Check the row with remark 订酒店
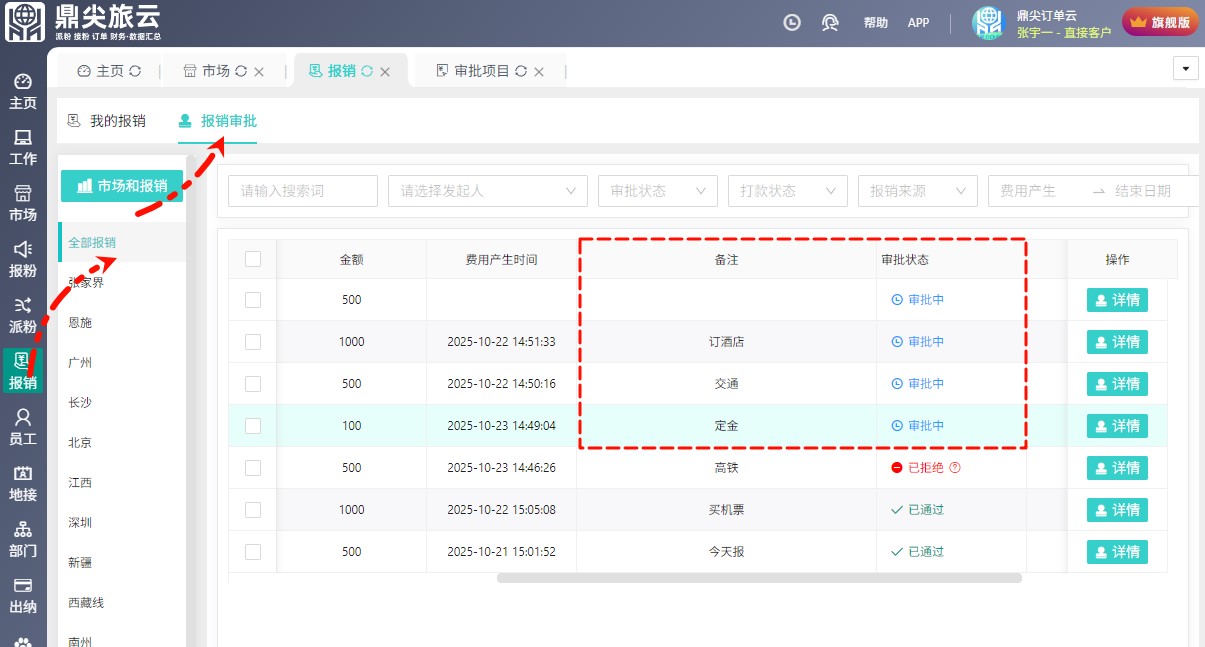The image size is (1205, 647). pyautogui.click(x=253, y=342)
